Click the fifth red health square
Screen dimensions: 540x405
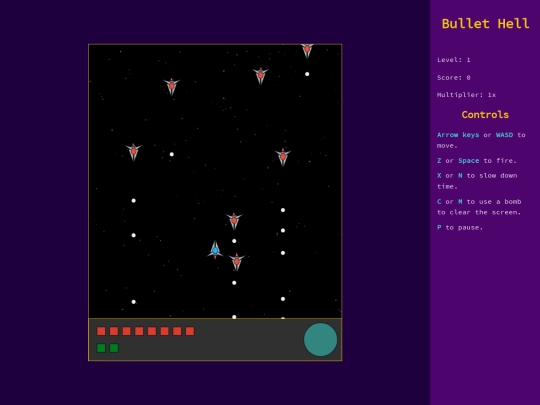(x=152, y=331)
